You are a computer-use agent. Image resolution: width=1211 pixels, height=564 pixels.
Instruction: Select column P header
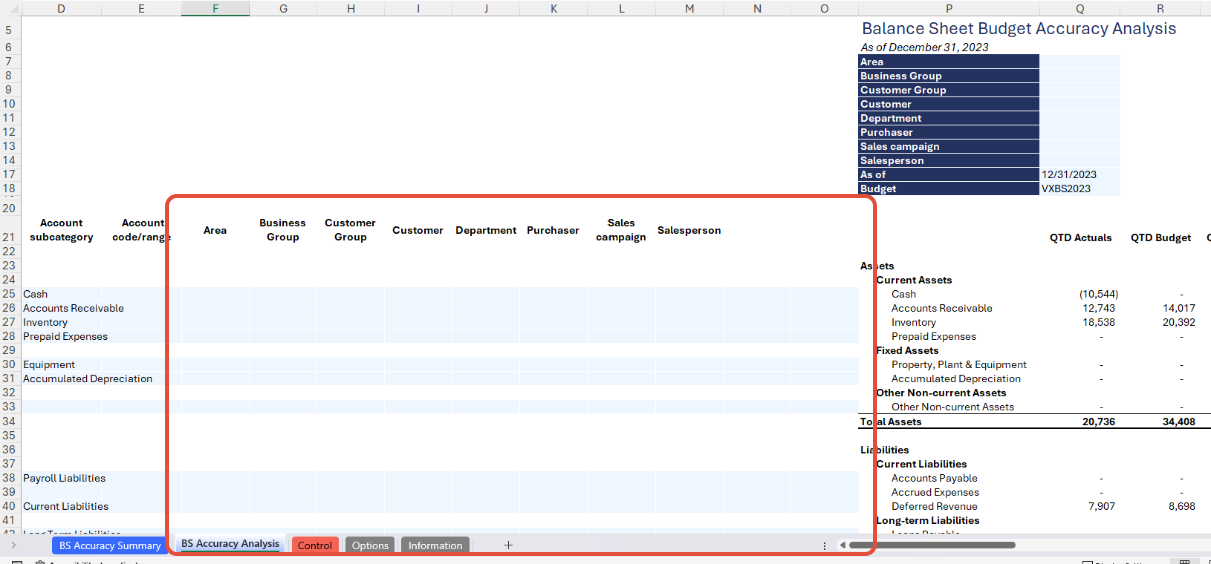[948, 8]
